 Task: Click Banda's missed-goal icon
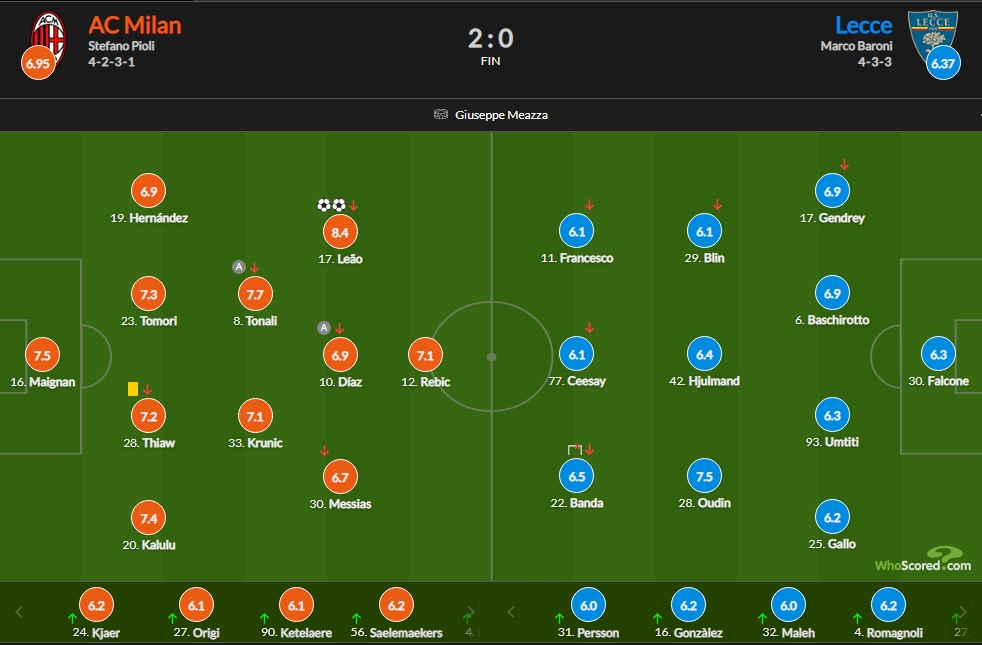pyautogui.click(x=574, y=450)
